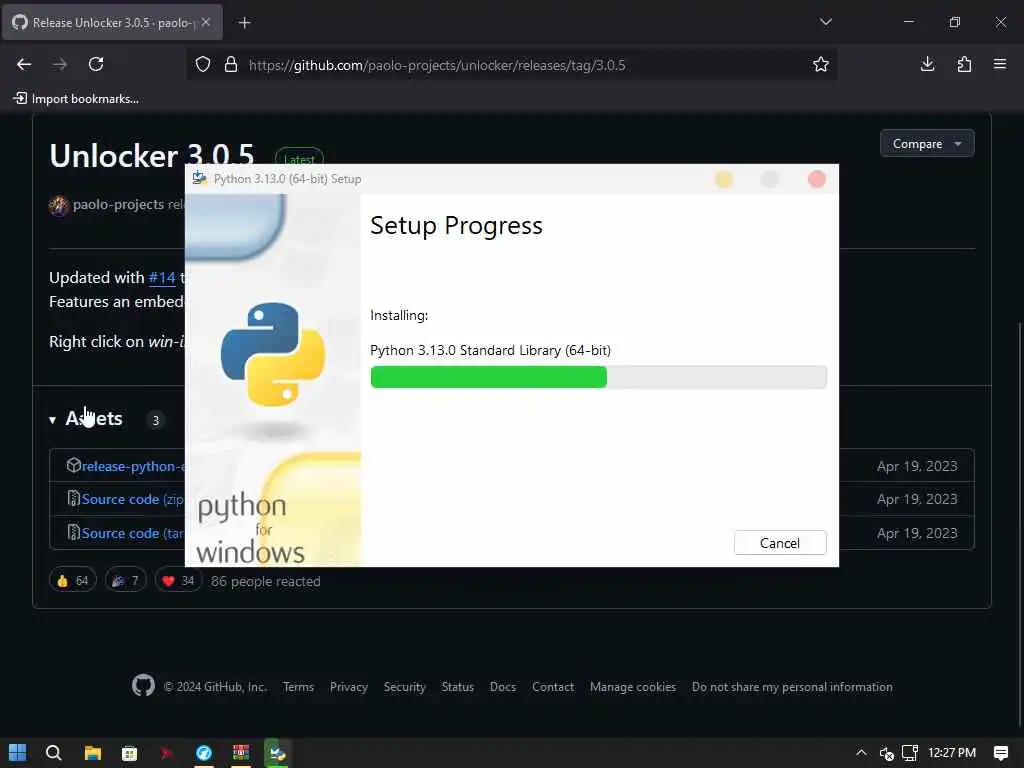The height and width of the screenshot is (768, 1024).
Task: Click the package icon beside release-python asset
Action: (73, 465)
